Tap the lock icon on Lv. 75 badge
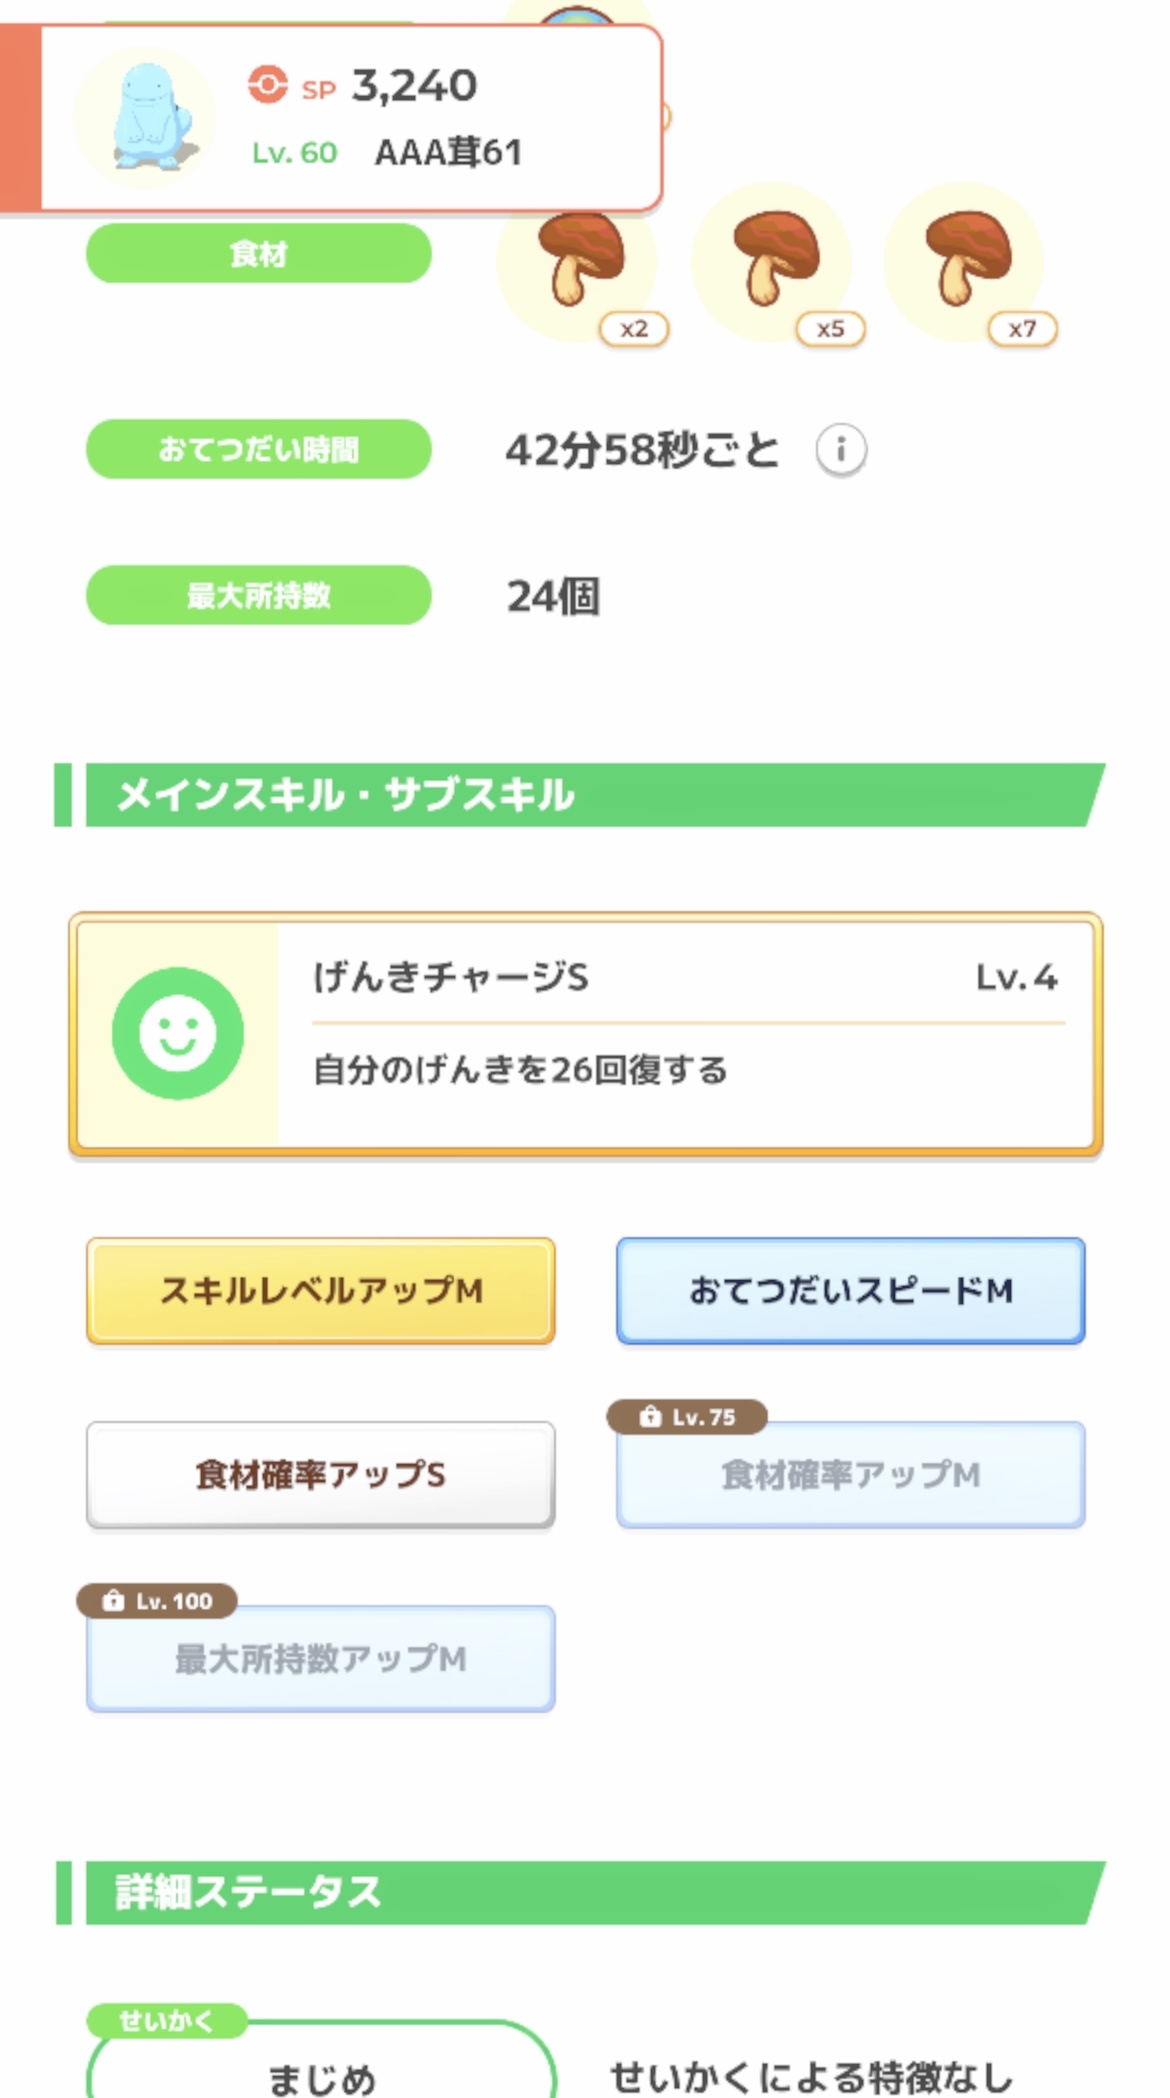Viewport: 1170px width, 2098px height. (x=651, y=1417)
